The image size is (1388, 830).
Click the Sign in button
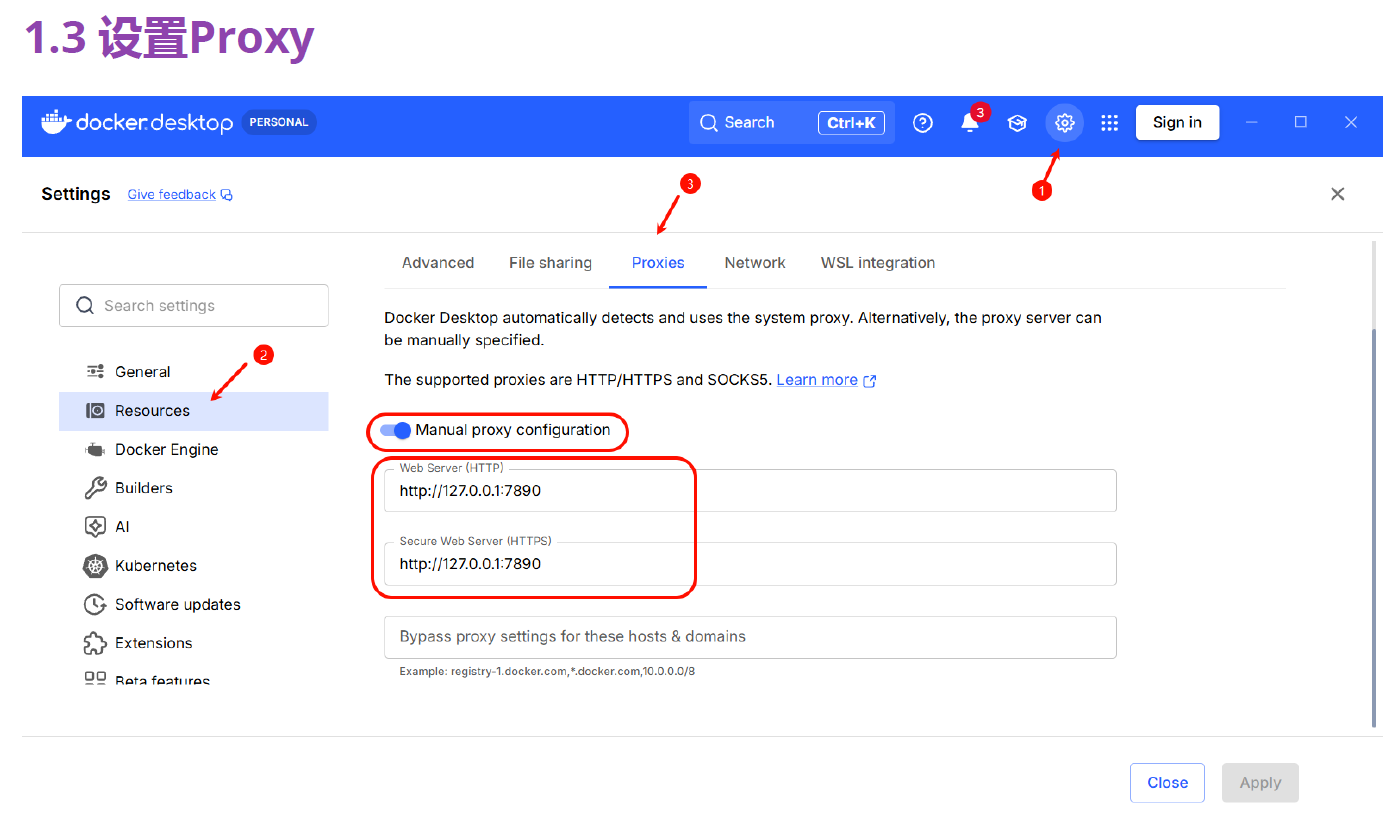(x=1177, y=122)
